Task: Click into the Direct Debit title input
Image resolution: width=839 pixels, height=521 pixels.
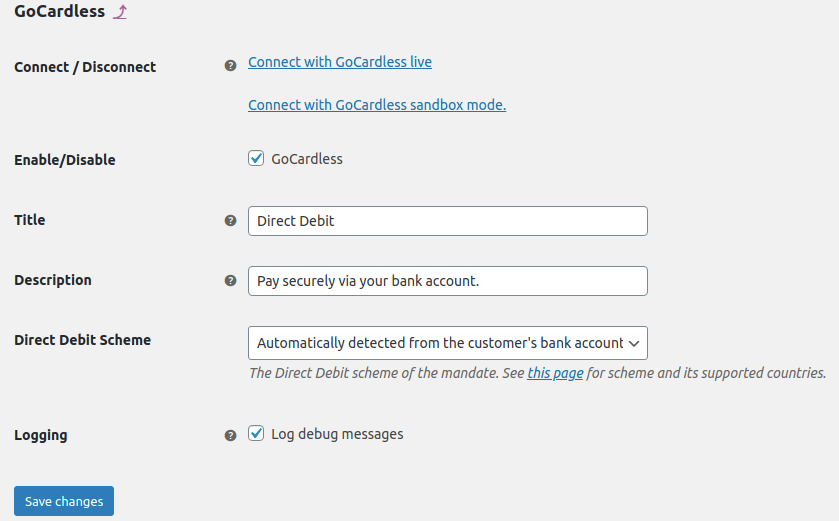Action: click(447, 221)
